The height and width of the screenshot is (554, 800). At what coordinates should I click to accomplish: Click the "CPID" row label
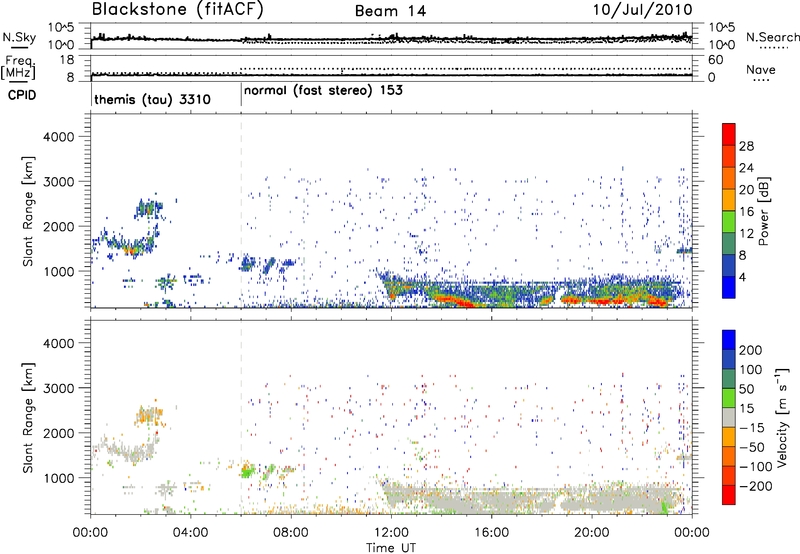22,95
